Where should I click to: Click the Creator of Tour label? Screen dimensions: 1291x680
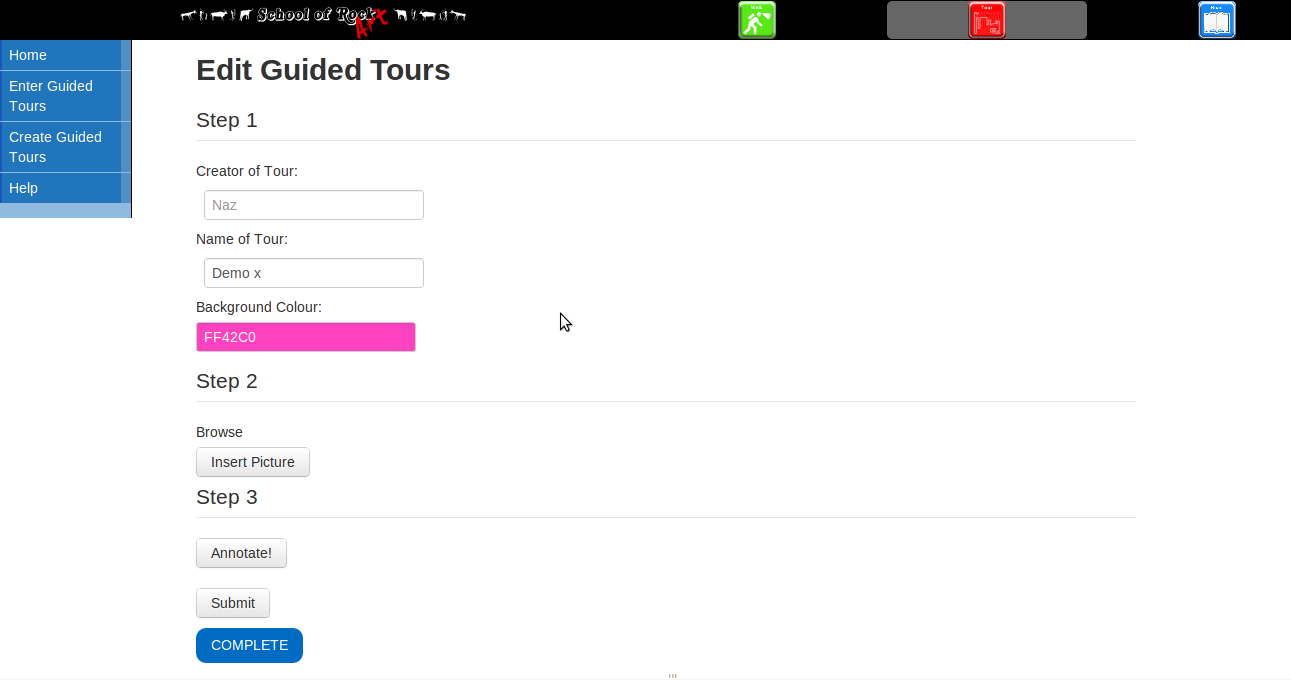pos(247,171)
